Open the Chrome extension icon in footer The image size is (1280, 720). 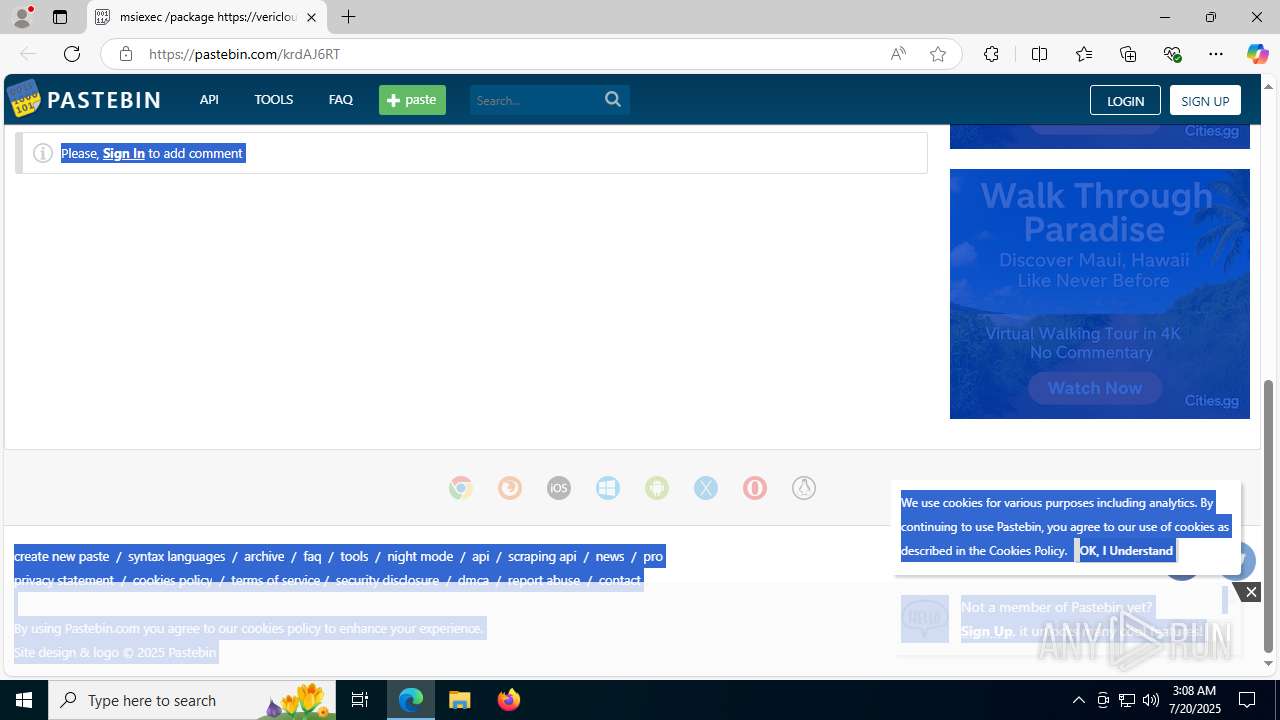(x=461, y=488)
